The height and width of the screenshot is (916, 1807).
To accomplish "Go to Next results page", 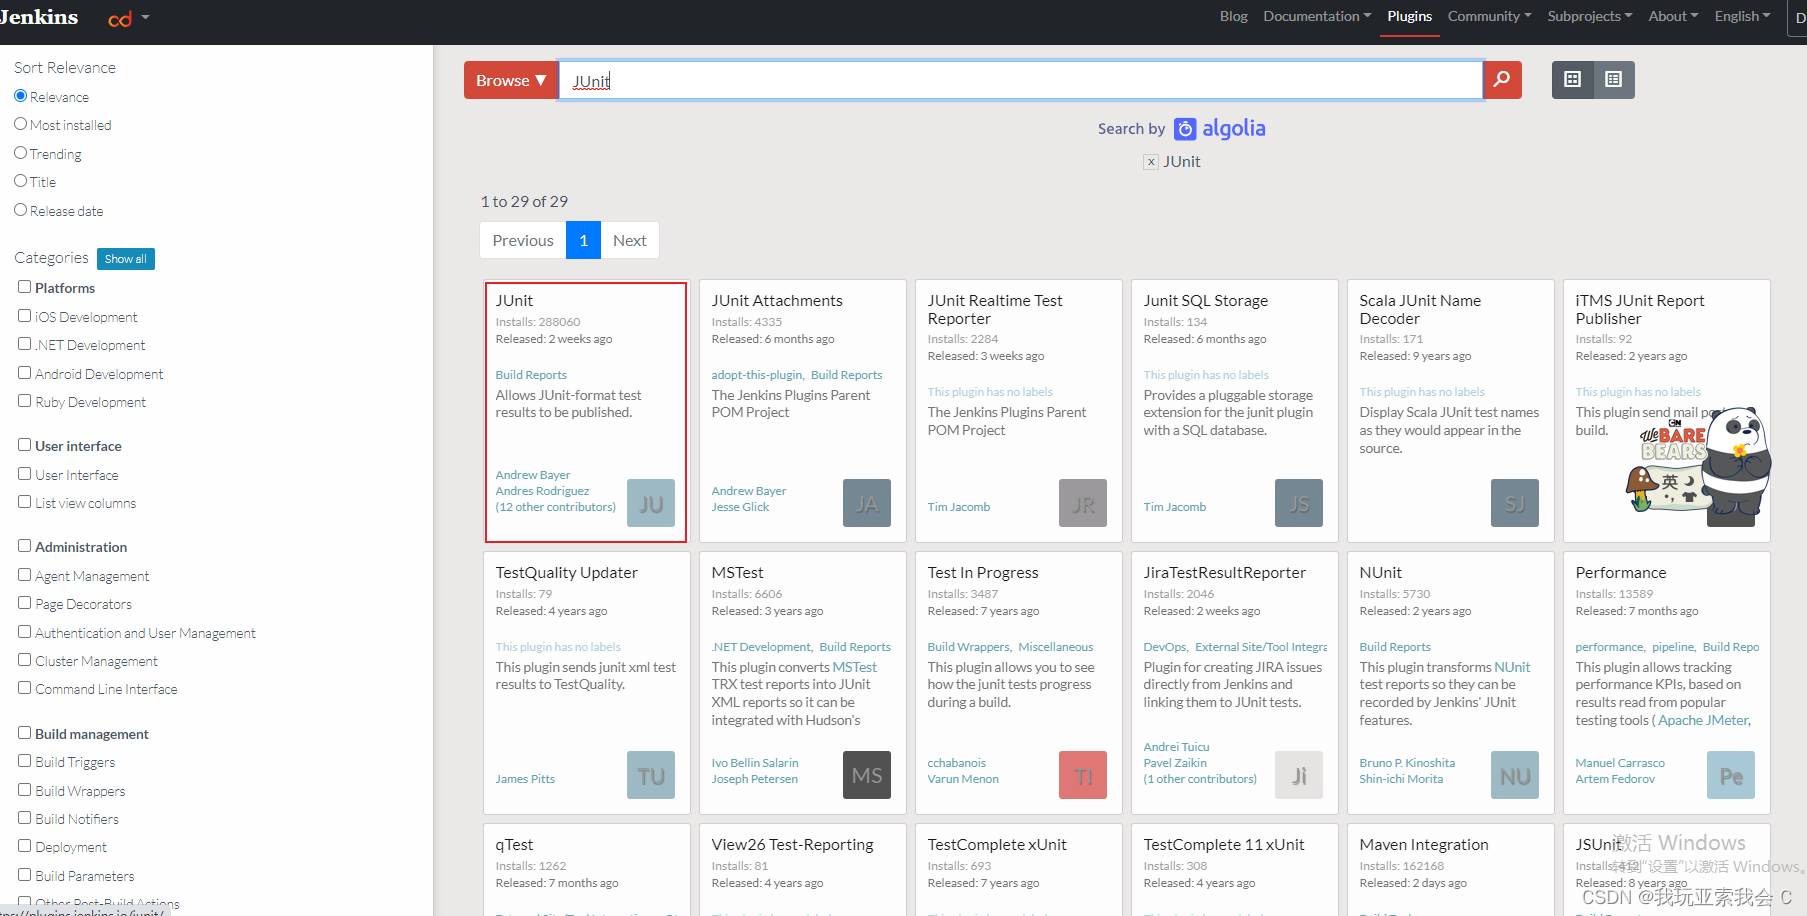I will coord(630,240).
